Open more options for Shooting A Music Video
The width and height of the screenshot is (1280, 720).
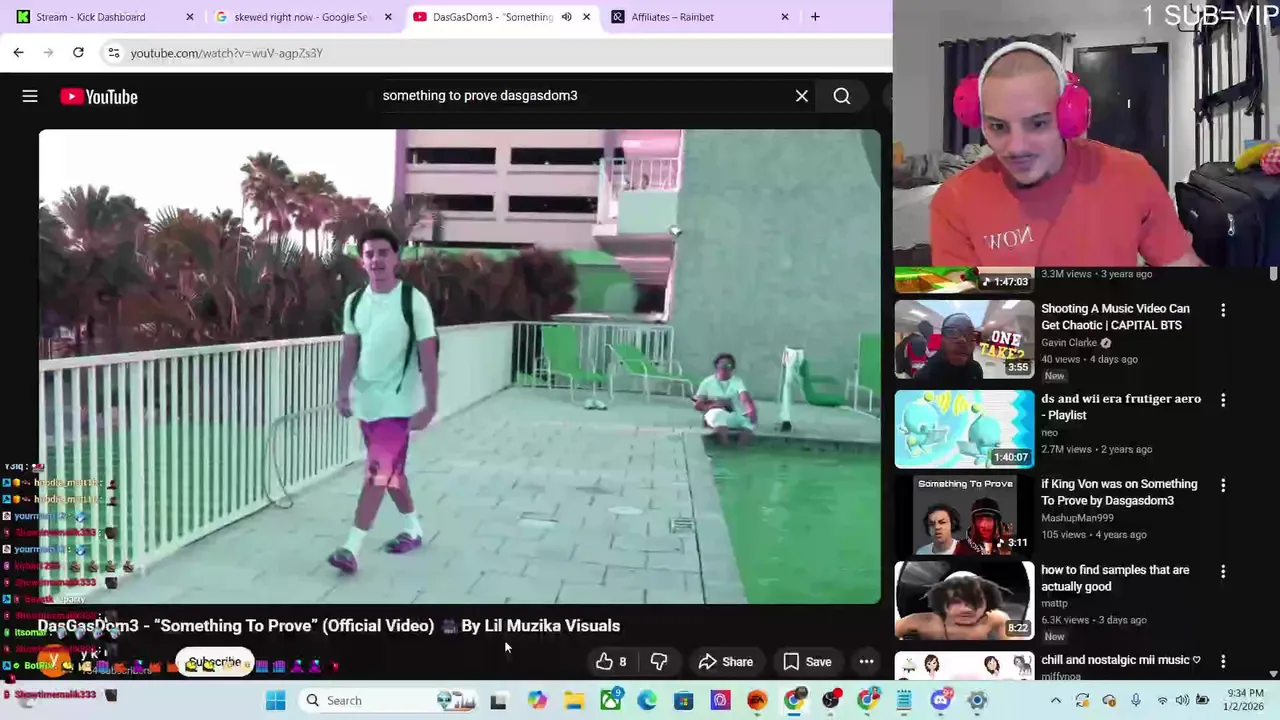[x=1223, y=311]
